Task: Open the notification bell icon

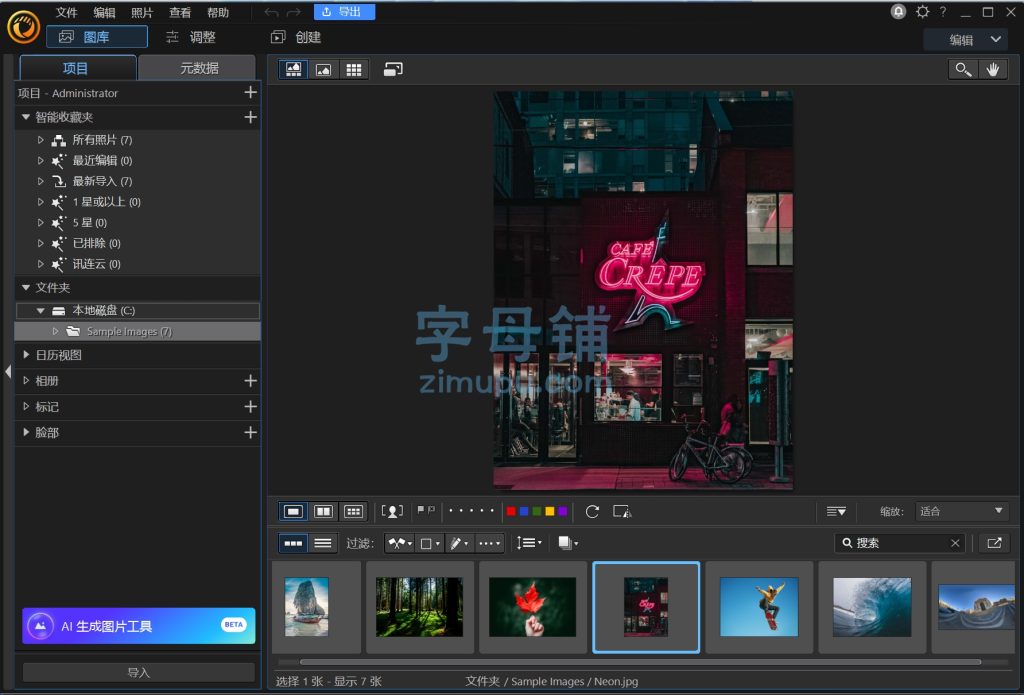Action: [x=899, y=12]
